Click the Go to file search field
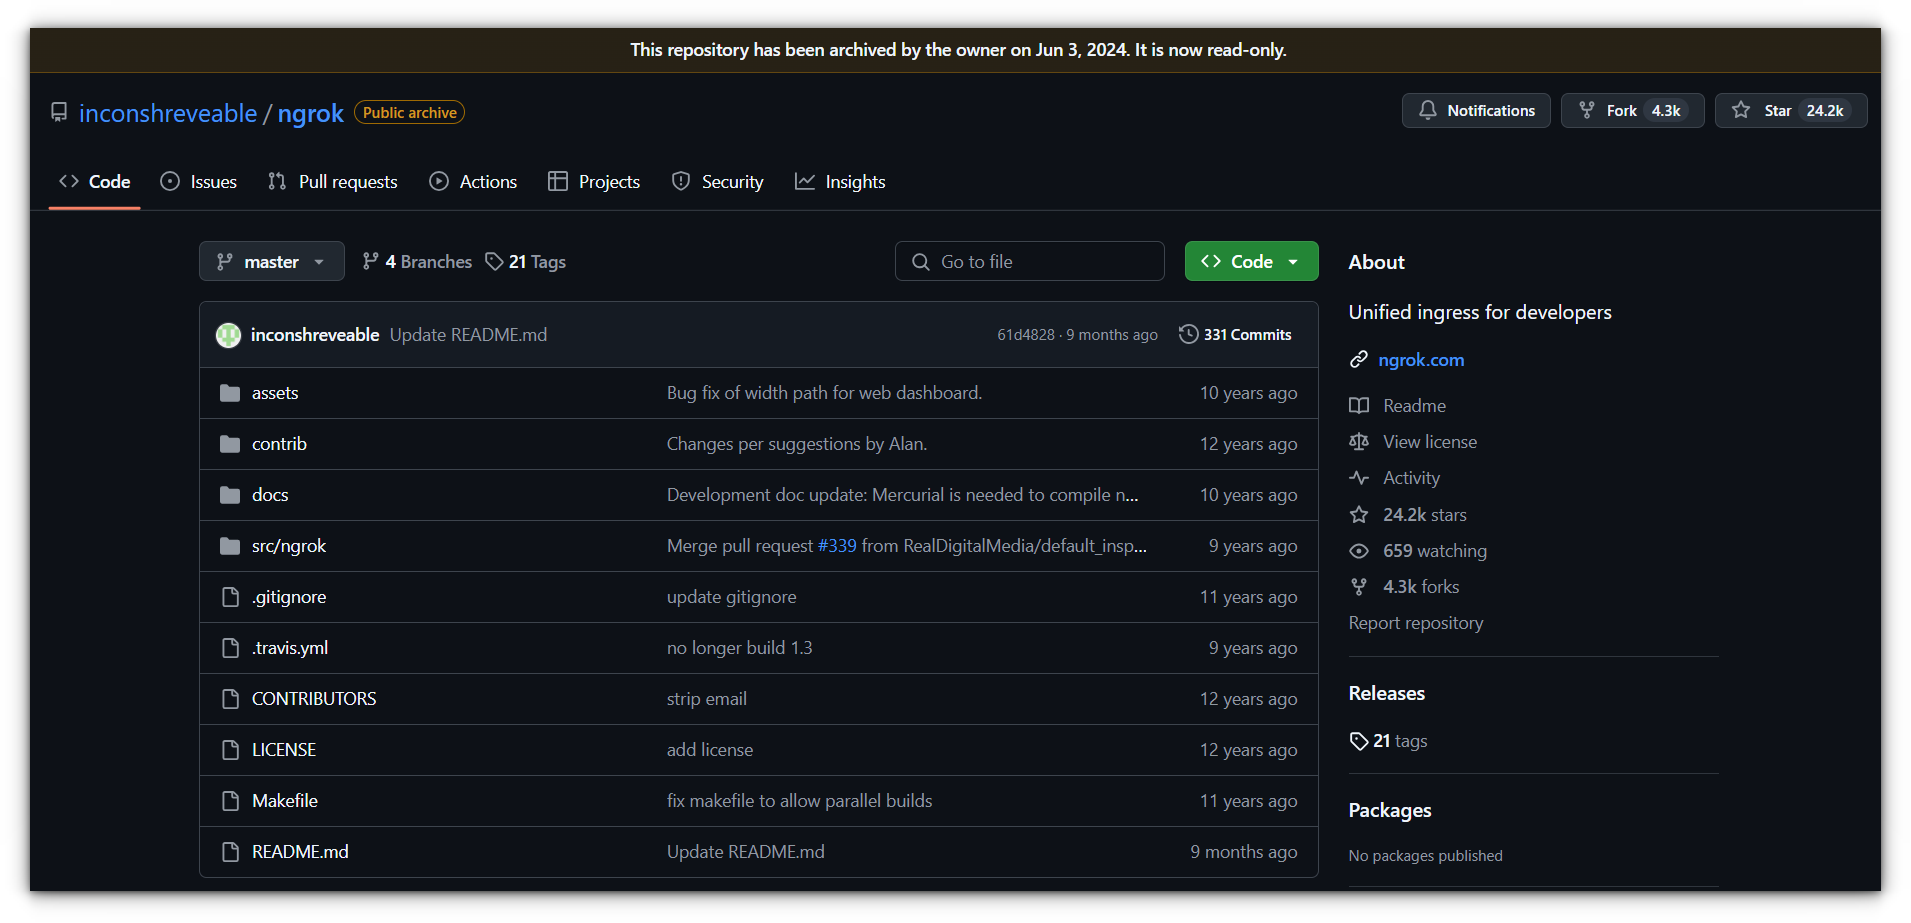1911x923 pixels. [x=1029, y=261]
